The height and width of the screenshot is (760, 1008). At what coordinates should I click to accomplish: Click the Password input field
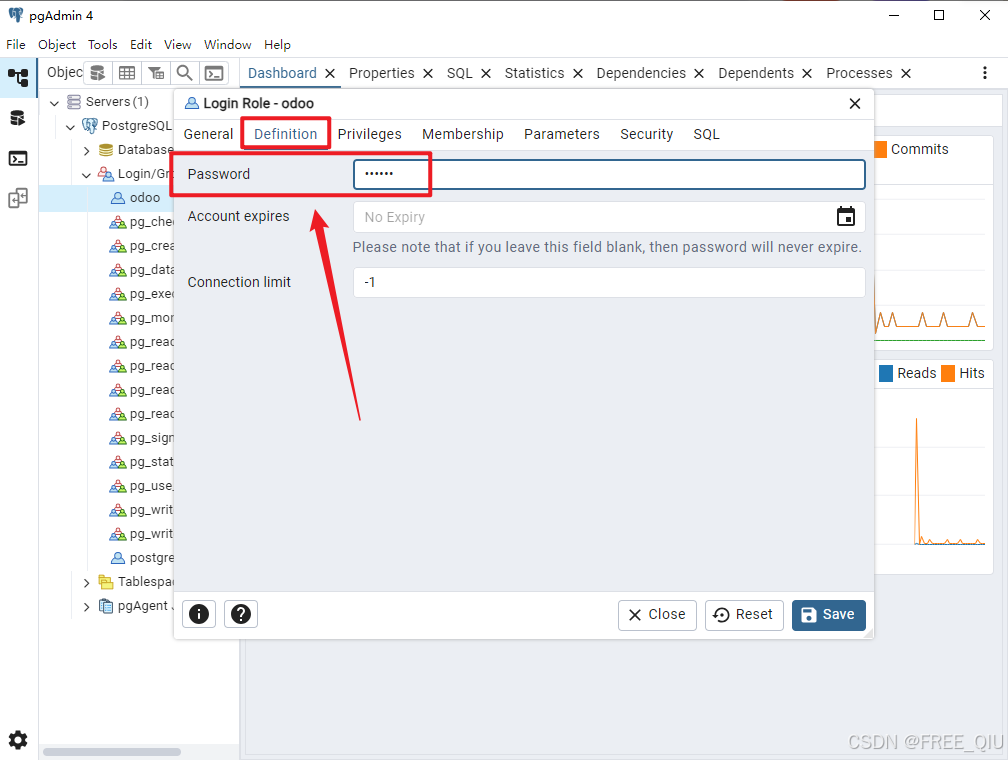[x=609, y=174]
